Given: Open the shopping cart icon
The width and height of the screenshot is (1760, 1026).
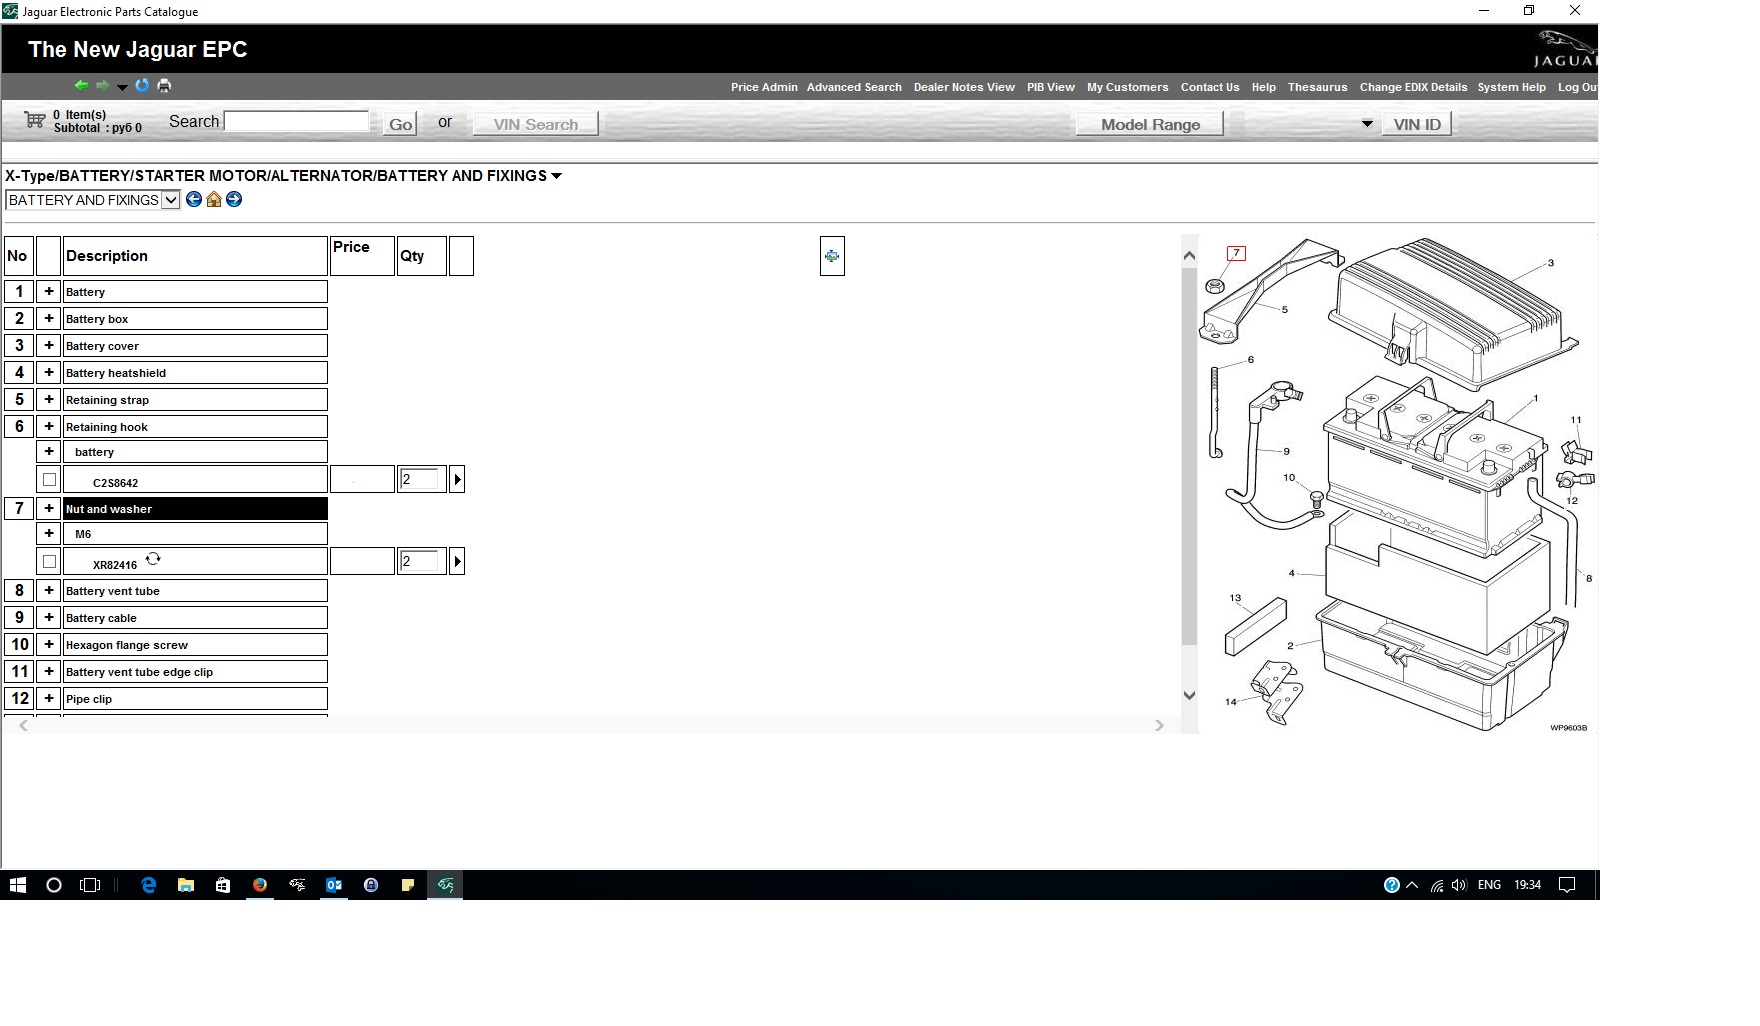Looking at the screenshot, I should (35, 120).
